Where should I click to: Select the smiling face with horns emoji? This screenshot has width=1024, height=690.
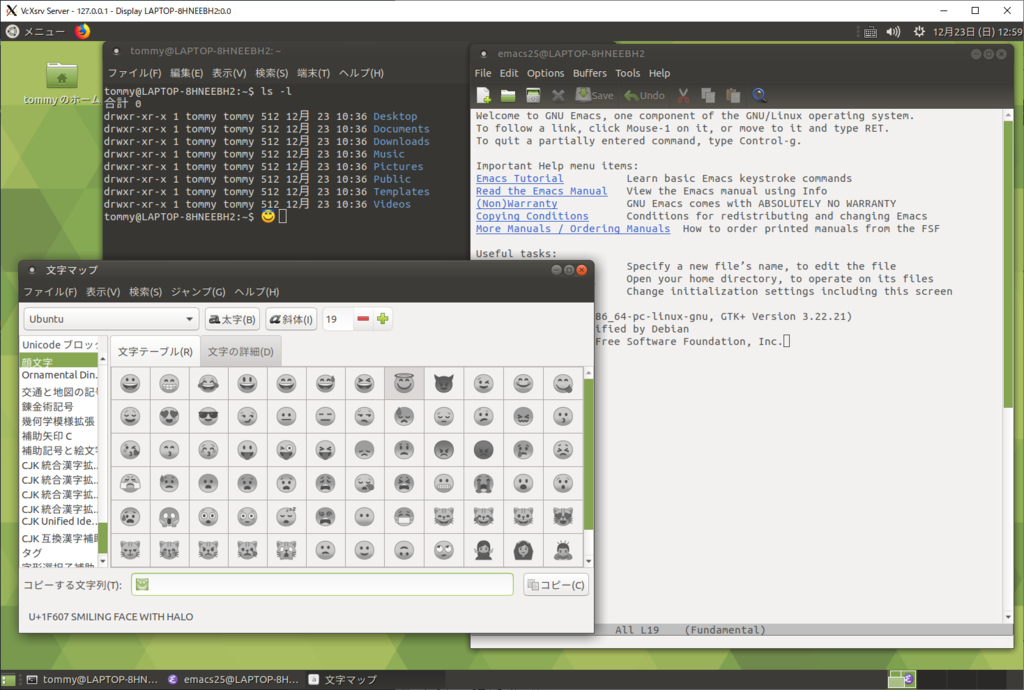(444, 383)
